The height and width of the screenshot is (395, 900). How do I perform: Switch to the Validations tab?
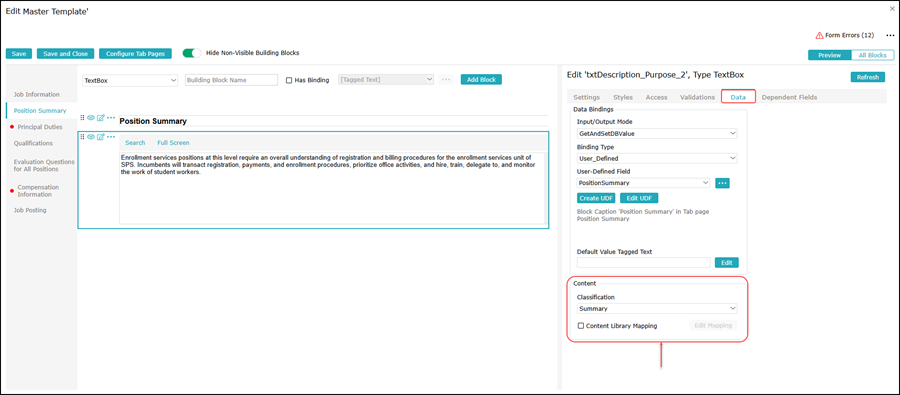[x=697, y=97]
